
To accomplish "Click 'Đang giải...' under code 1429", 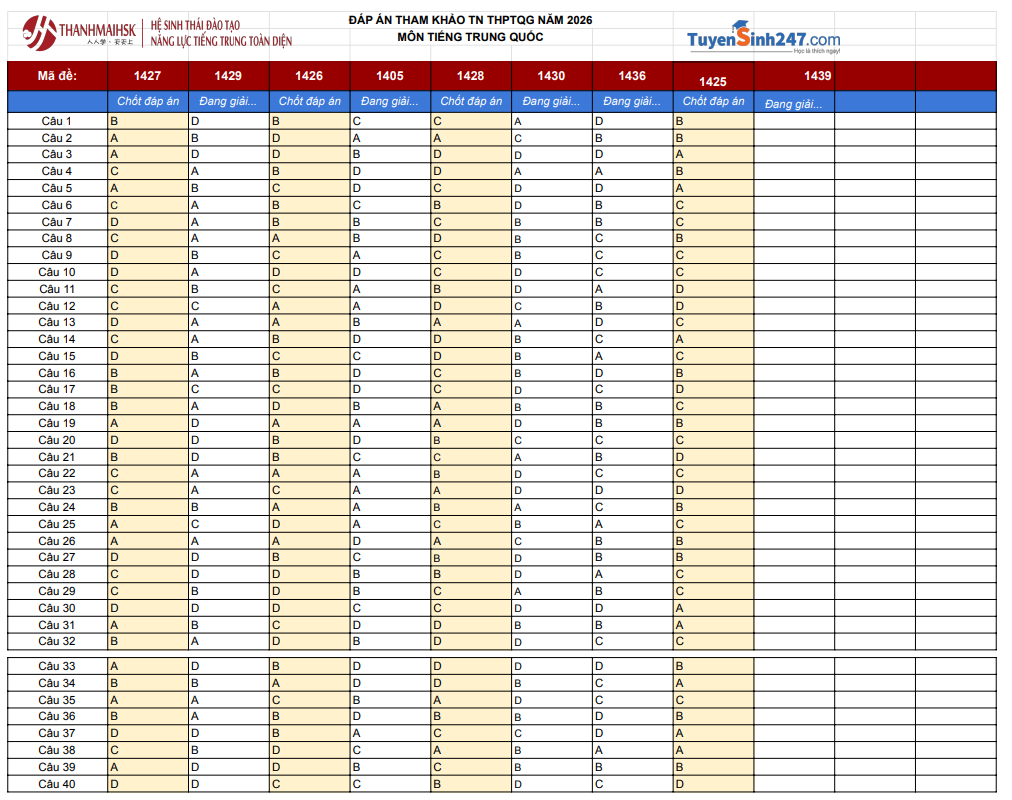I will 228,101.
